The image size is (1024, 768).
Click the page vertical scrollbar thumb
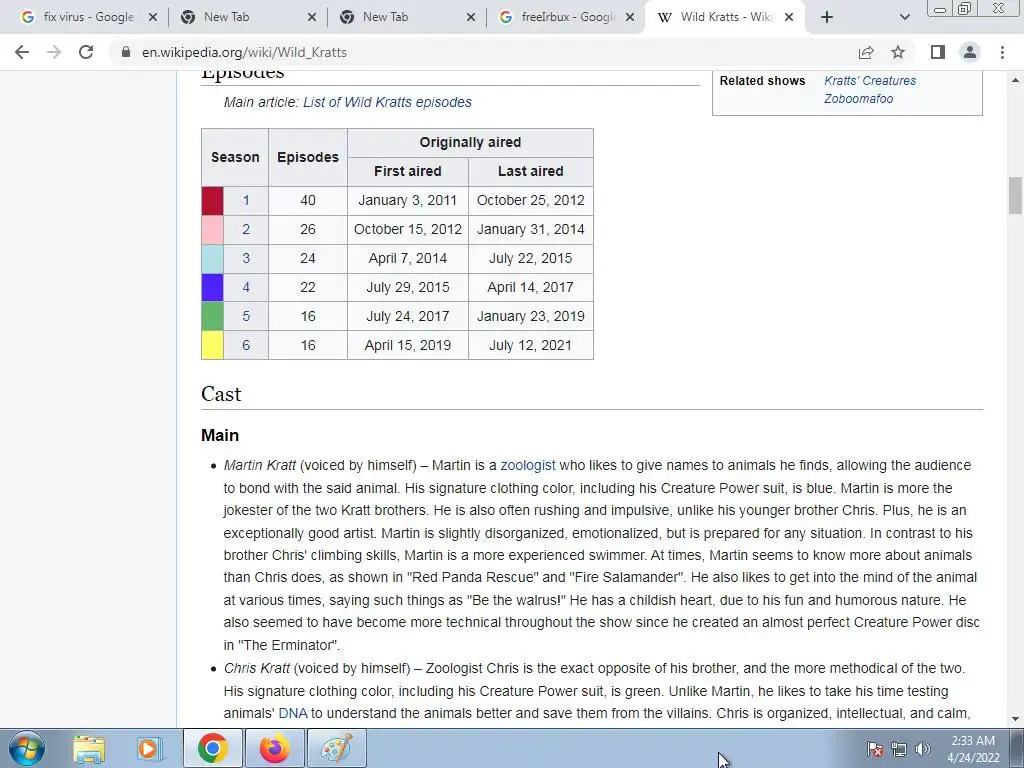(x=1015, y=195)
